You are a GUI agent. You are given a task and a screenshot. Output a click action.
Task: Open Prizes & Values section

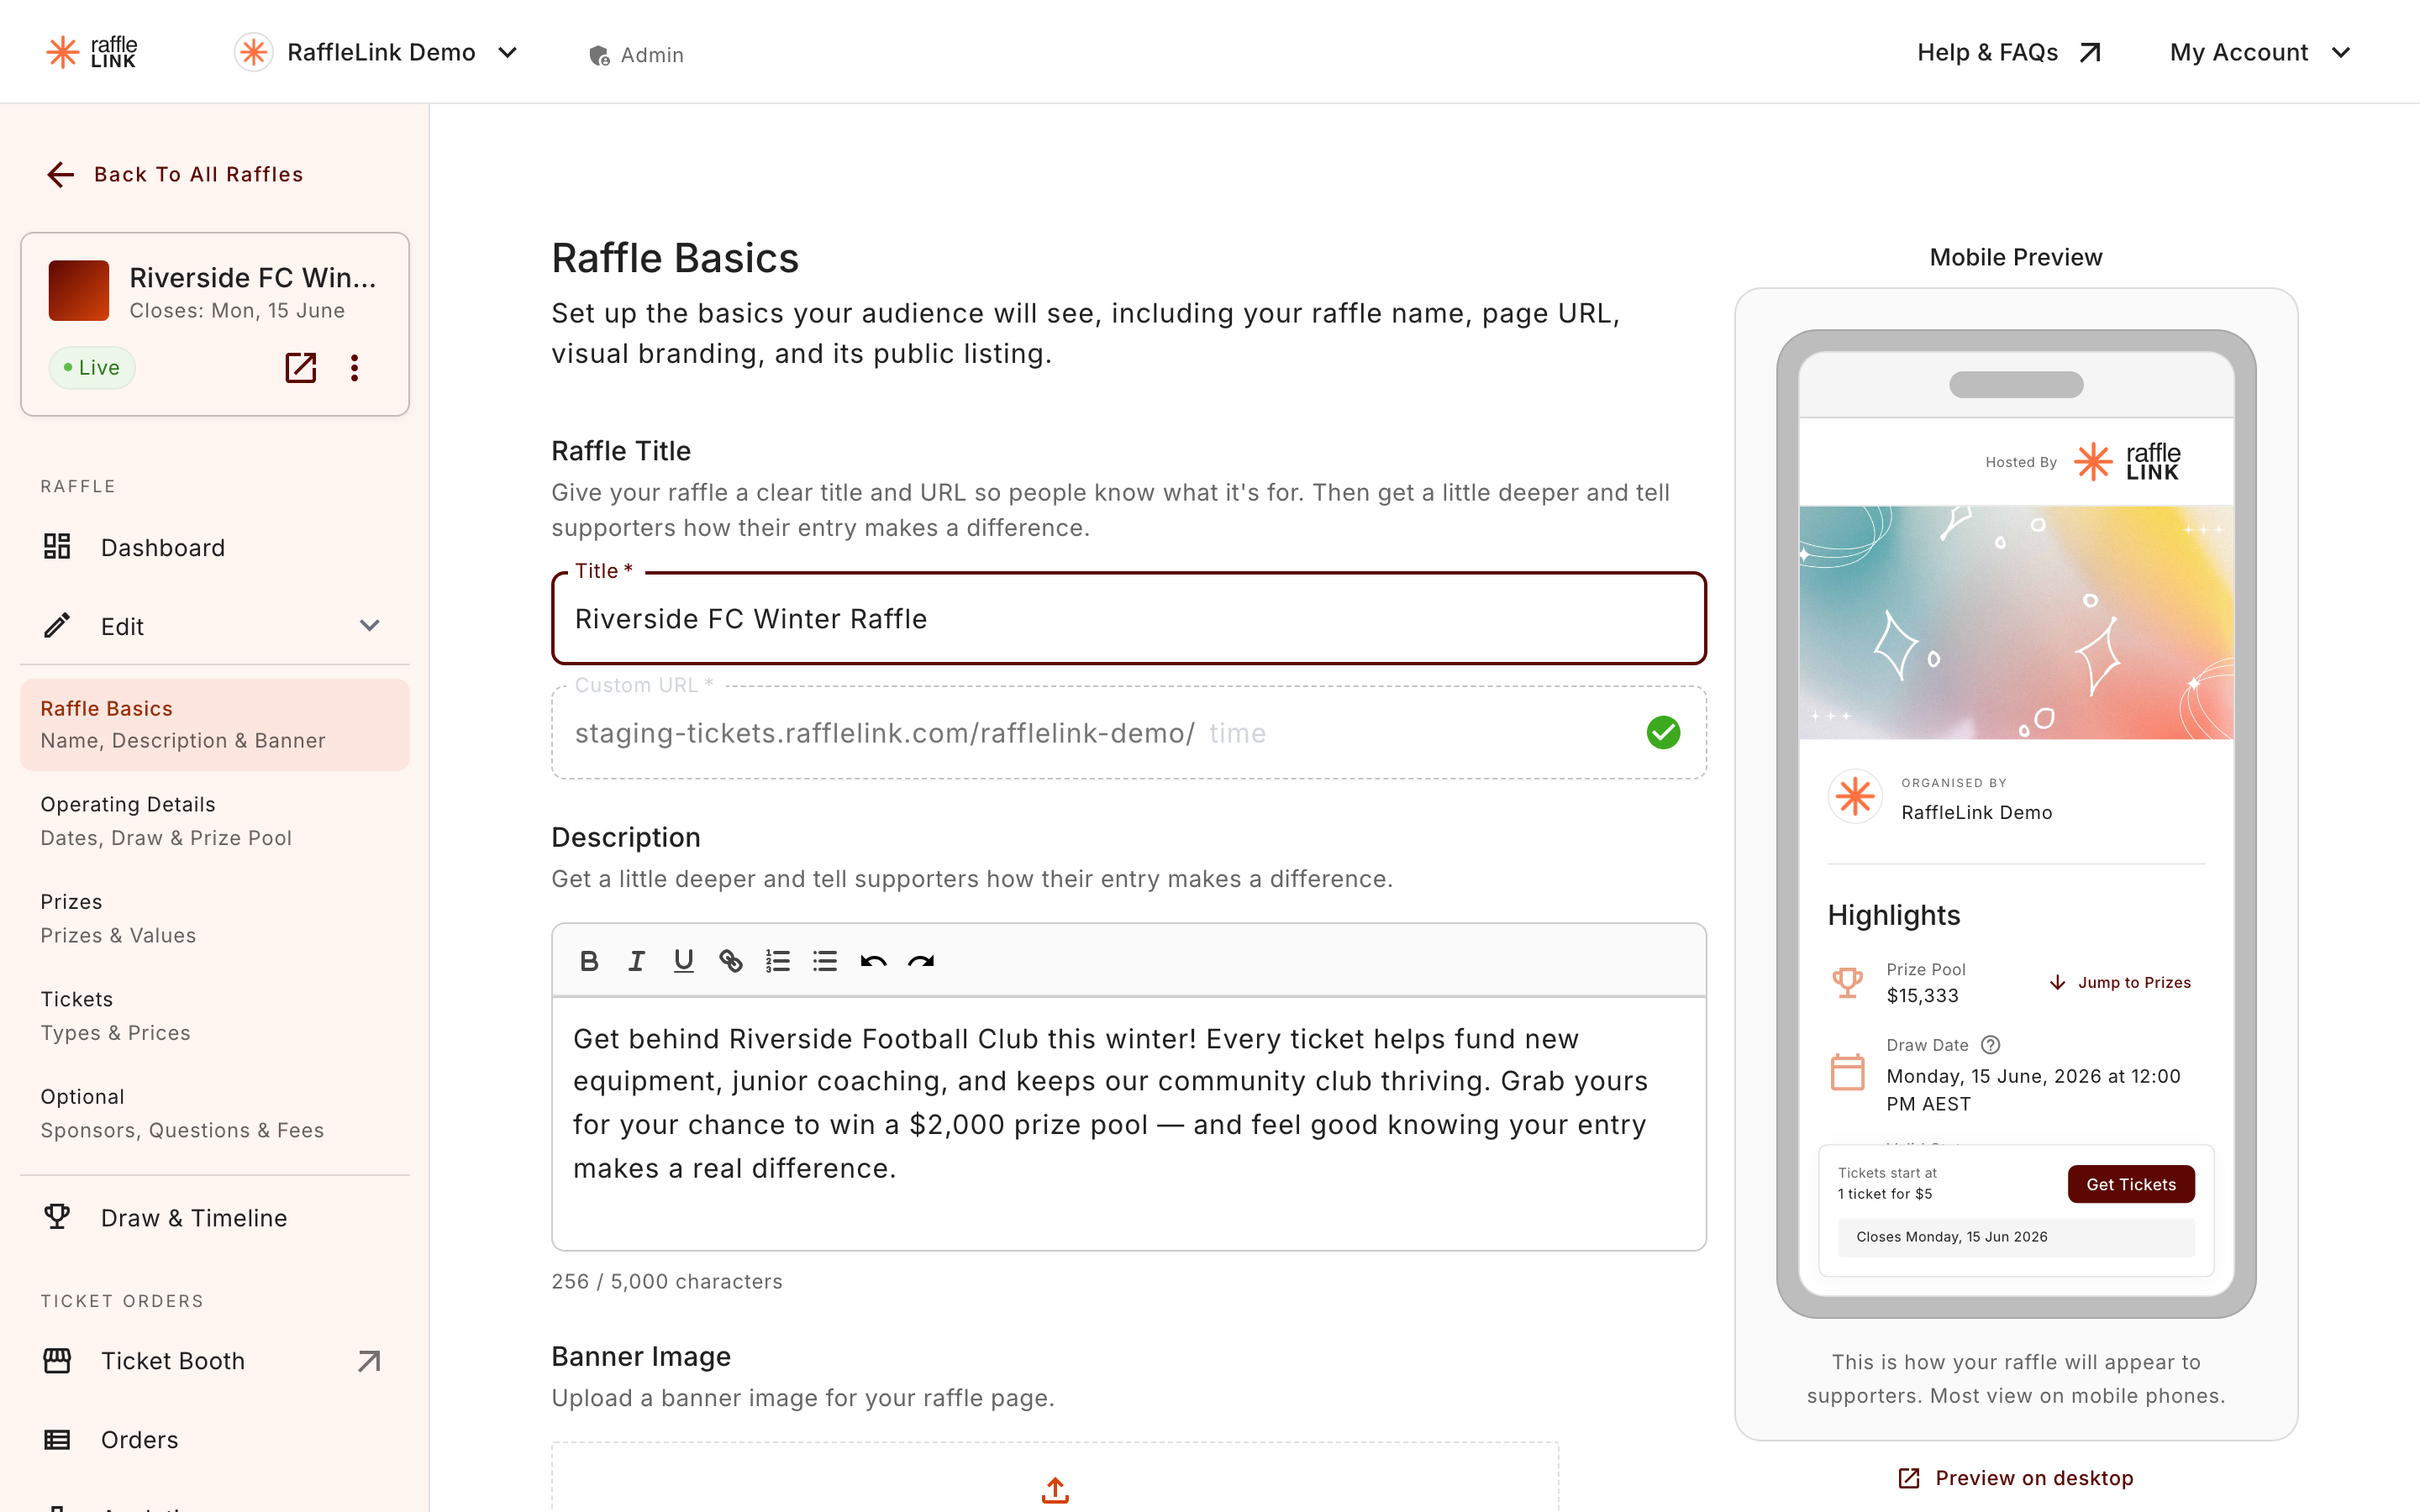click(x=215, y=918)
